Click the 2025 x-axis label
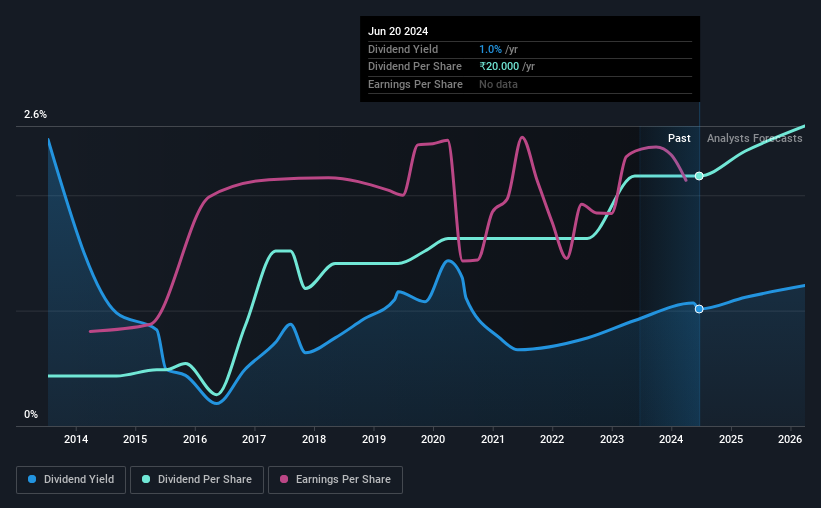The width and height of the screenshot is (821, 508). [731, 439]
